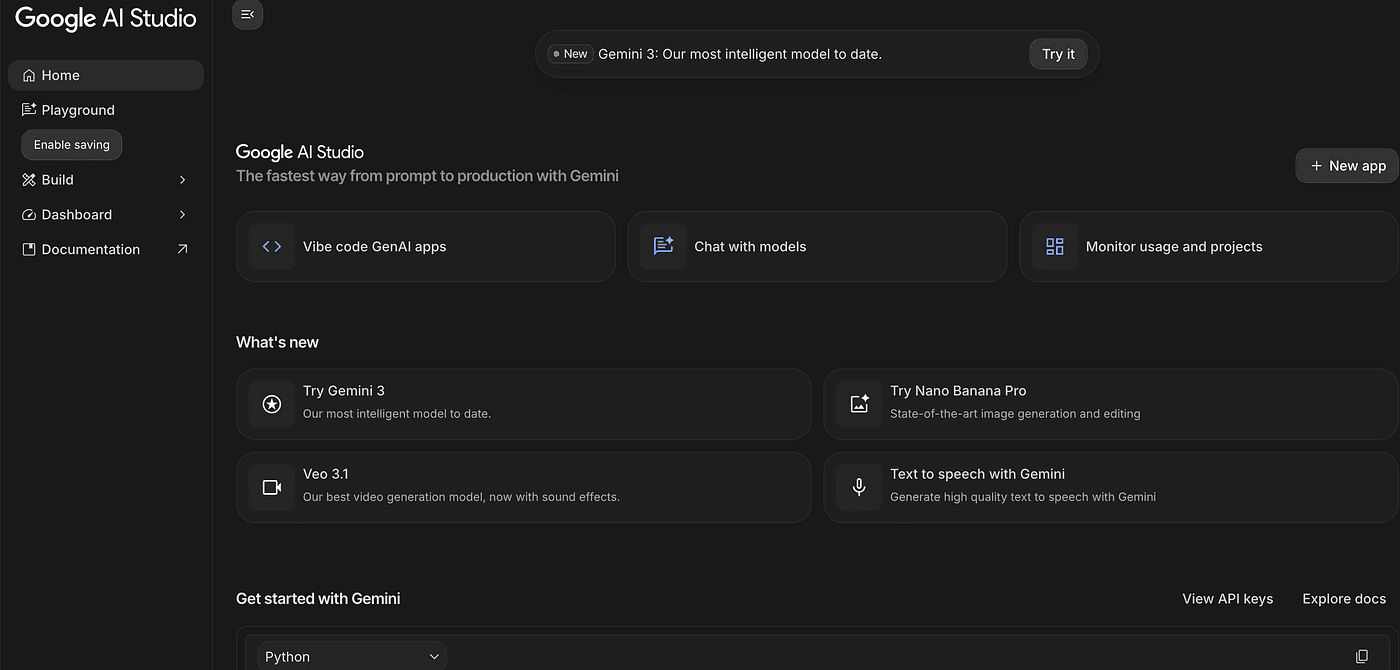Click the Try Gemini 3 star icon

[272, 404]
